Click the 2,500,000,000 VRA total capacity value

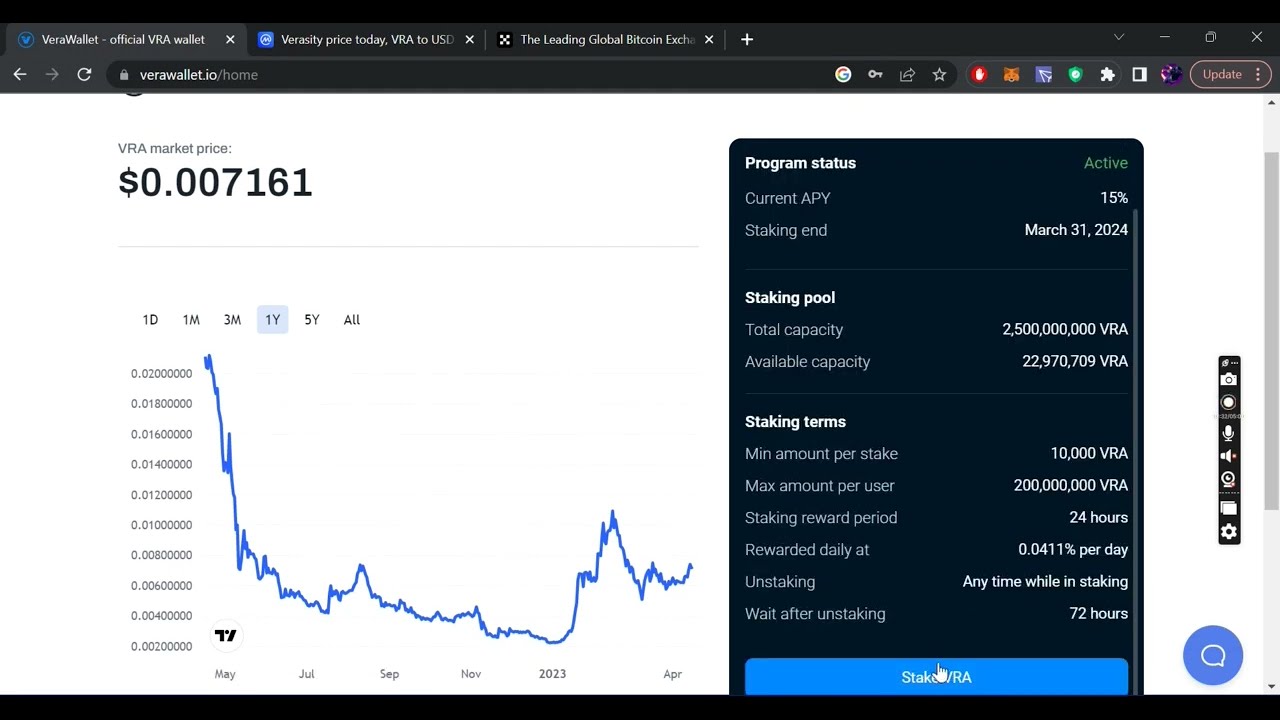click(x=1065, y=329)
